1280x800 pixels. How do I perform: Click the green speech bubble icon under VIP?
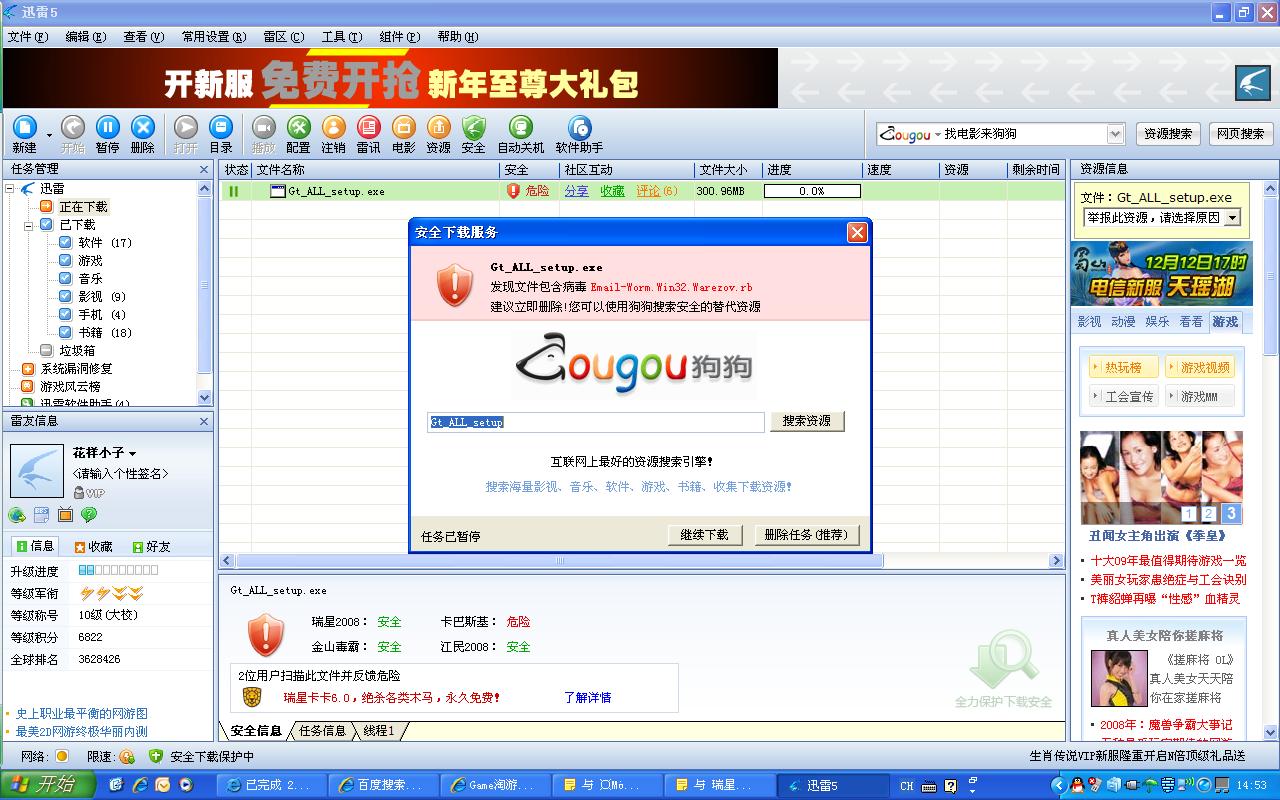click(89, 515)
